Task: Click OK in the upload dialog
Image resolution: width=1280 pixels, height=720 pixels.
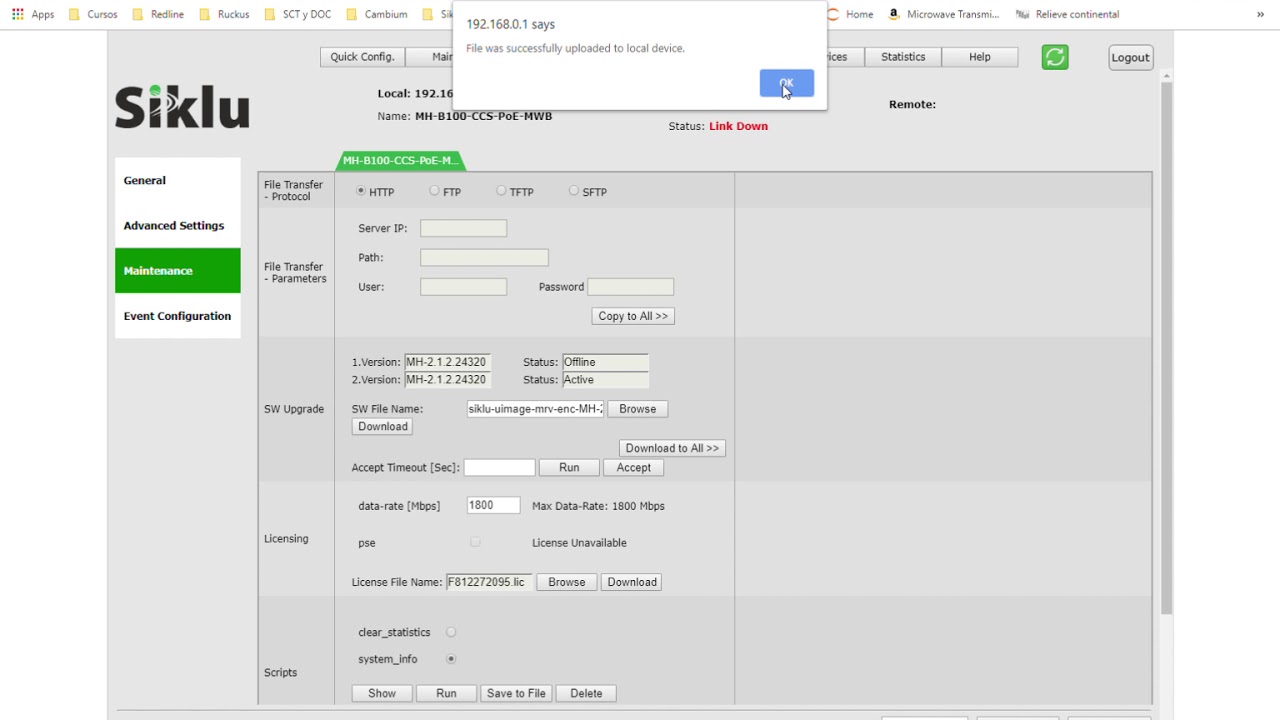Action: point(787,84)
